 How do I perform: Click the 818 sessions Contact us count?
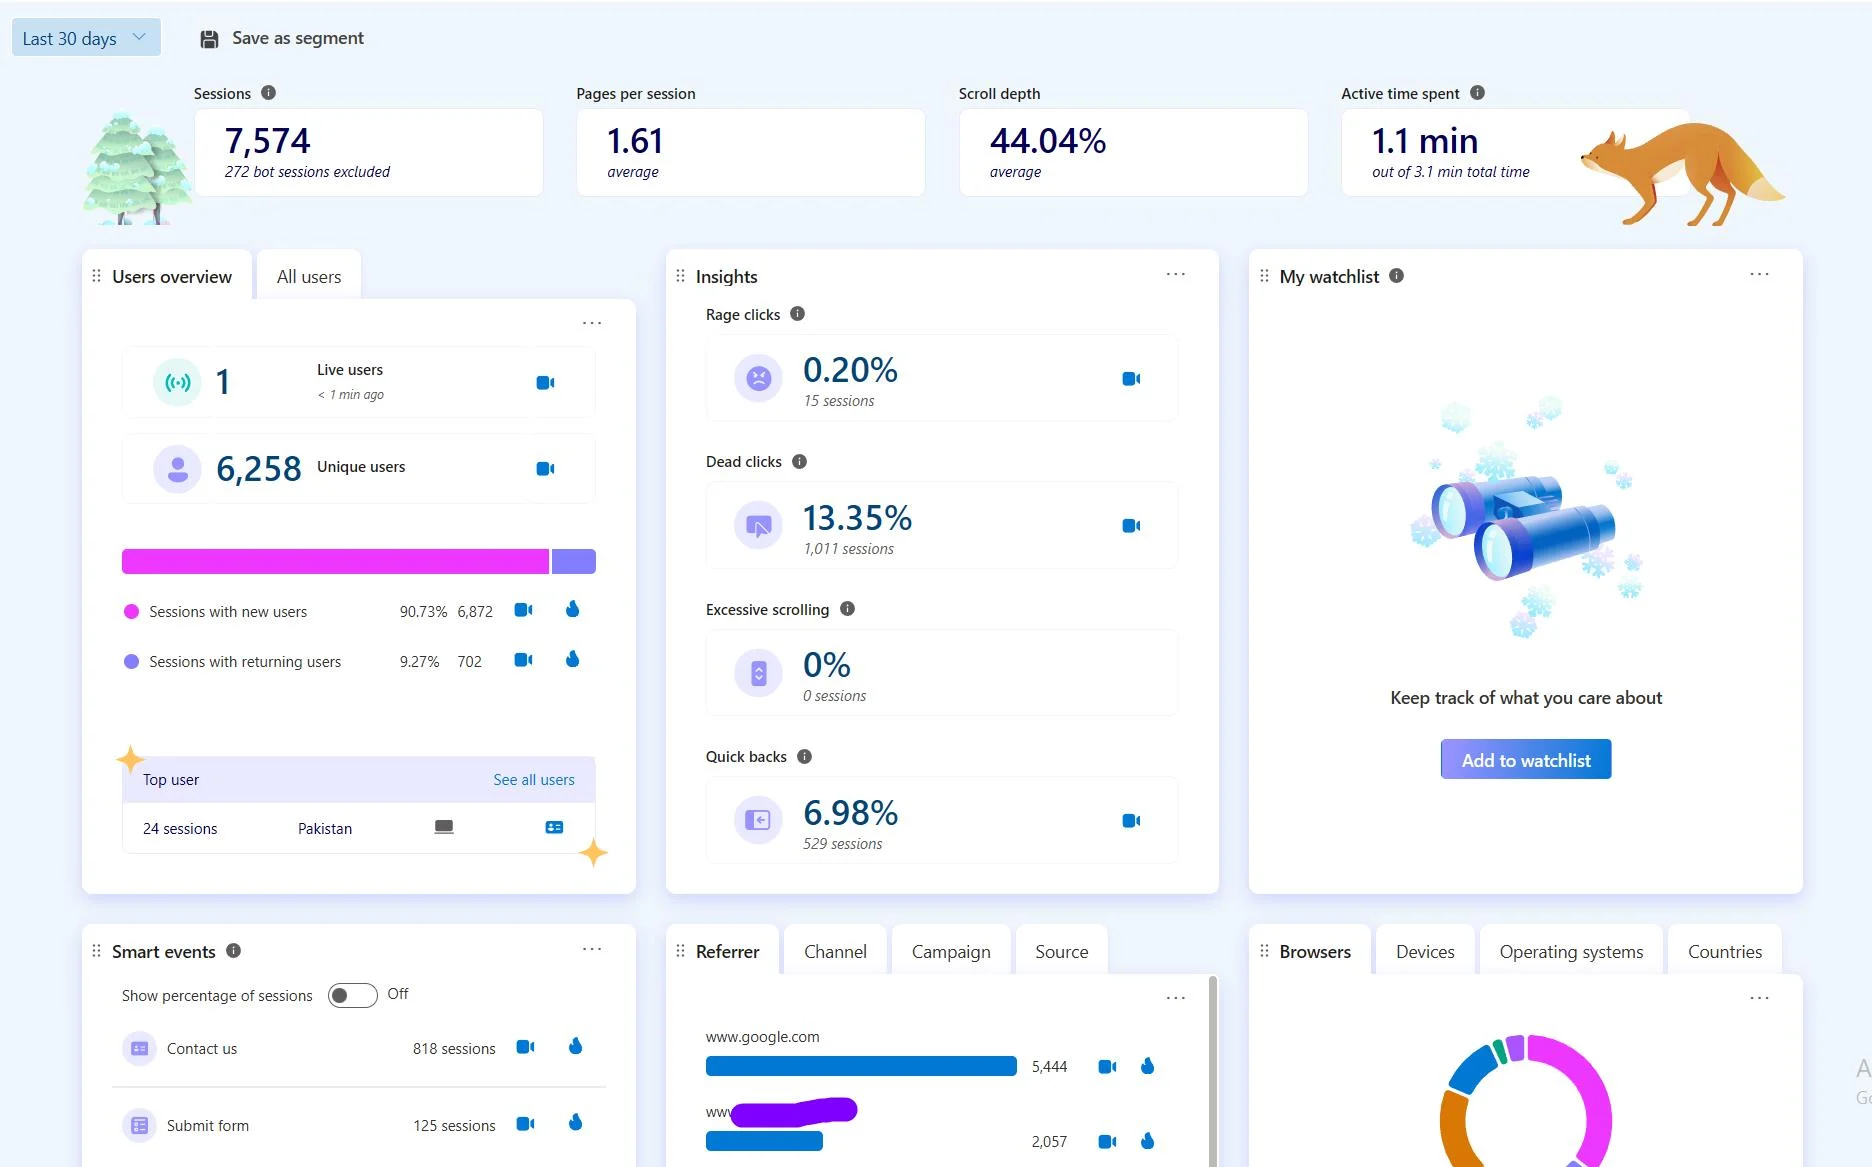454,1049
